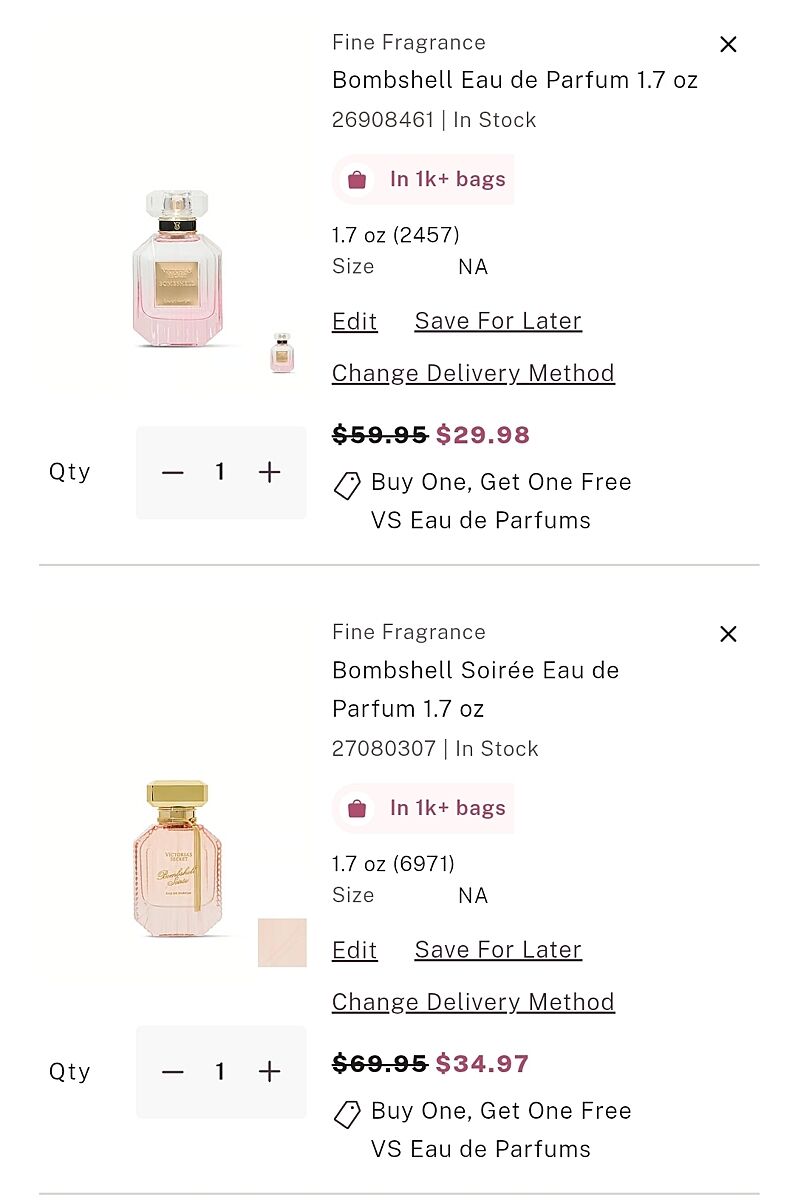Remove Bombshell Soirée item with X icon
Viewport: 798px width, 1200px height.
pos(728,634)
